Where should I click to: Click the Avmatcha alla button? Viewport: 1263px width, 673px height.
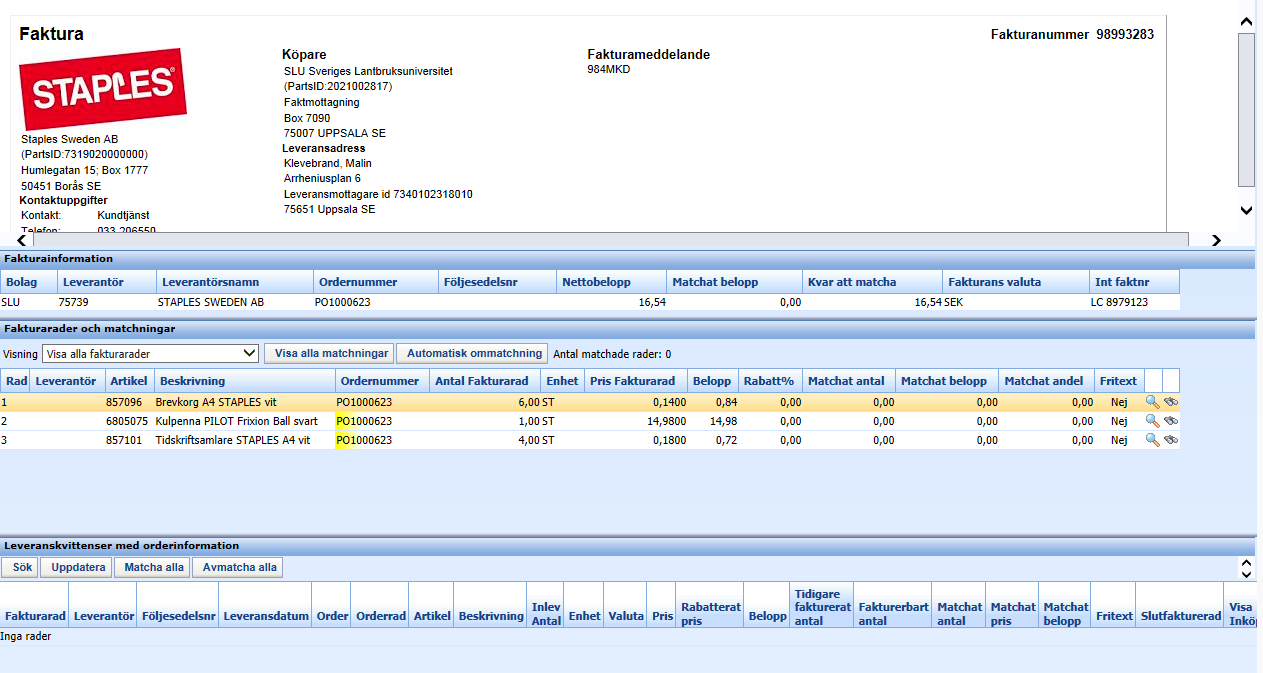[238, 567]
